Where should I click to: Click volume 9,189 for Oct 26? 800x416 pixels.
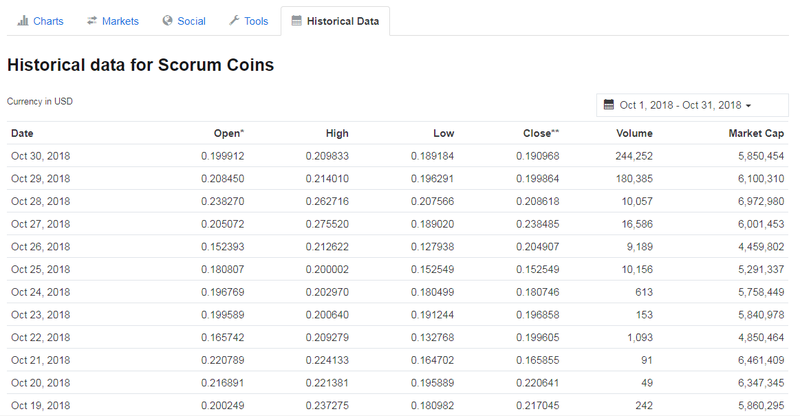pyautogui.click(x=640, y=247)
